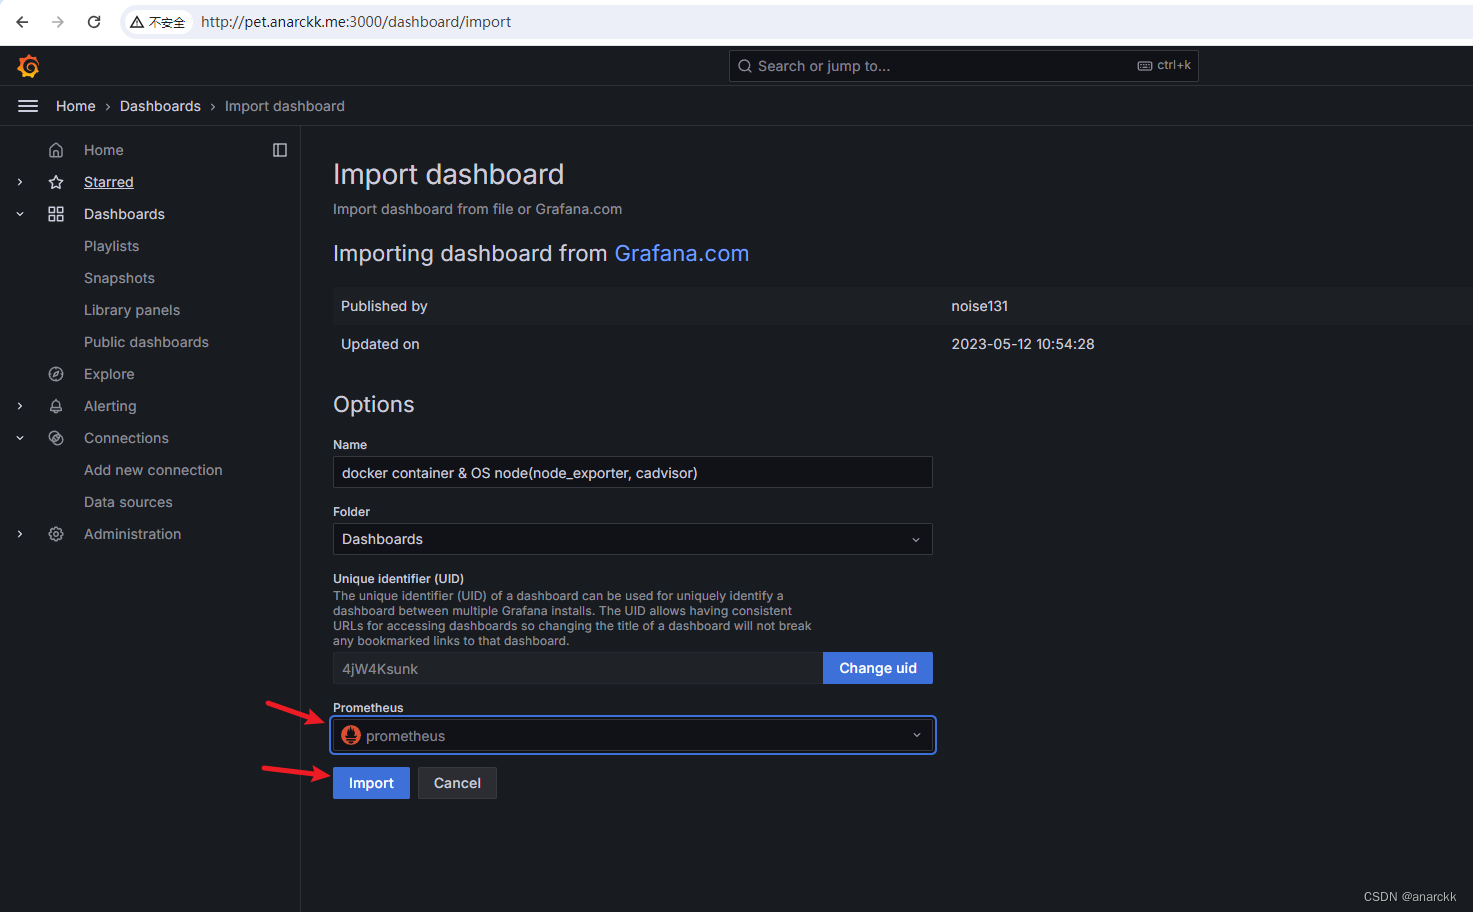This screenshot has width=1473, height=912.
Task: Click the Import dashboard page heading
Action: (x=449, y=174)
